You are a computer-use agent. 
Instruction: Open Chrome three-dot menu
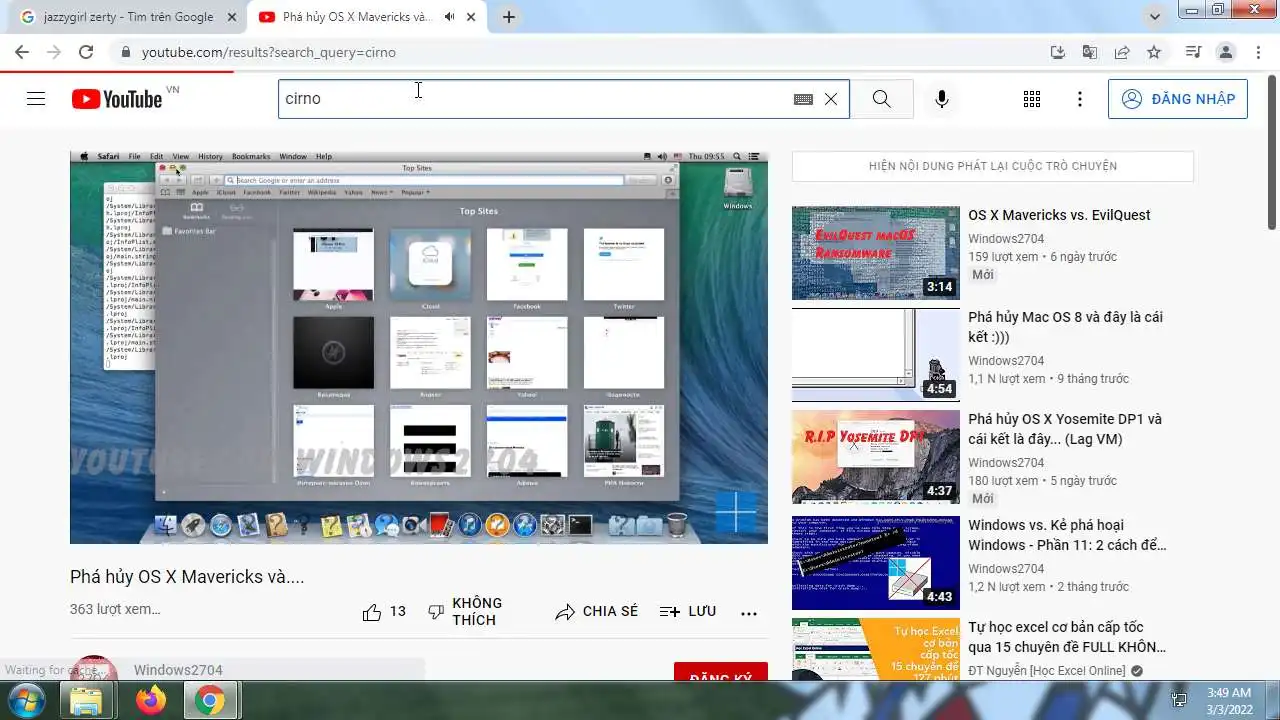tap(1257, 52)
